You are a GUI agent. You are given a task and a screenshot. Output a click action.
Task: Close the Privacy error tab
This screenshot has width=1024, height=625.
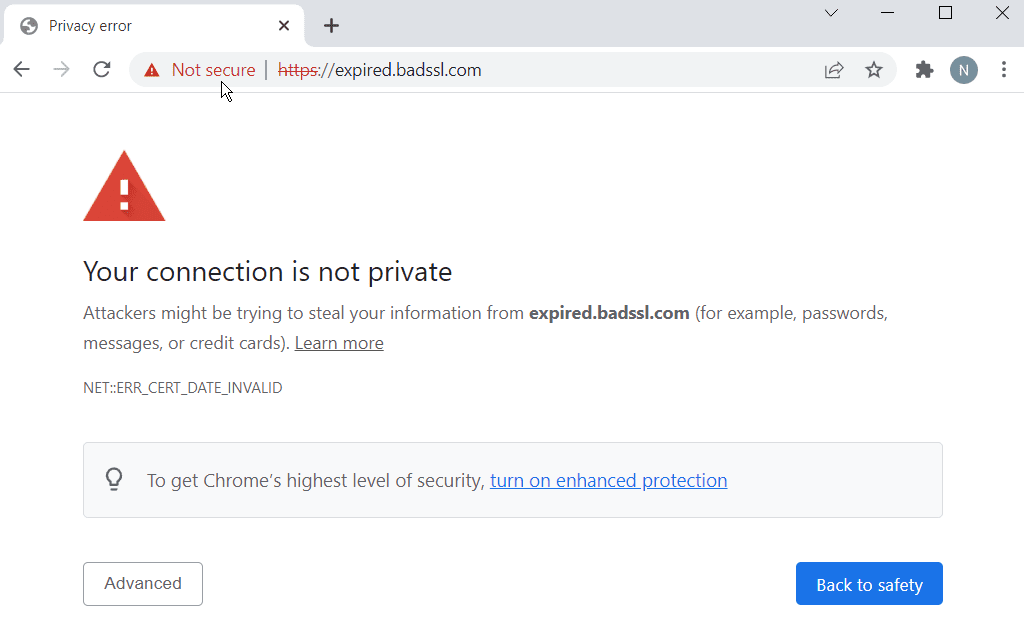(283, 25)
